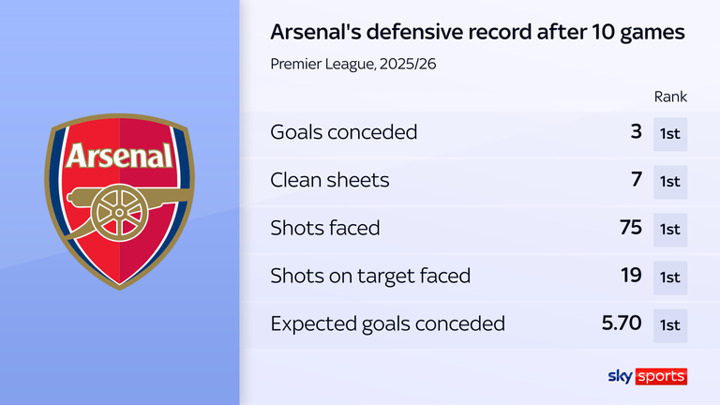
Task: Click the Shots on target faced label
Action: 371,277
